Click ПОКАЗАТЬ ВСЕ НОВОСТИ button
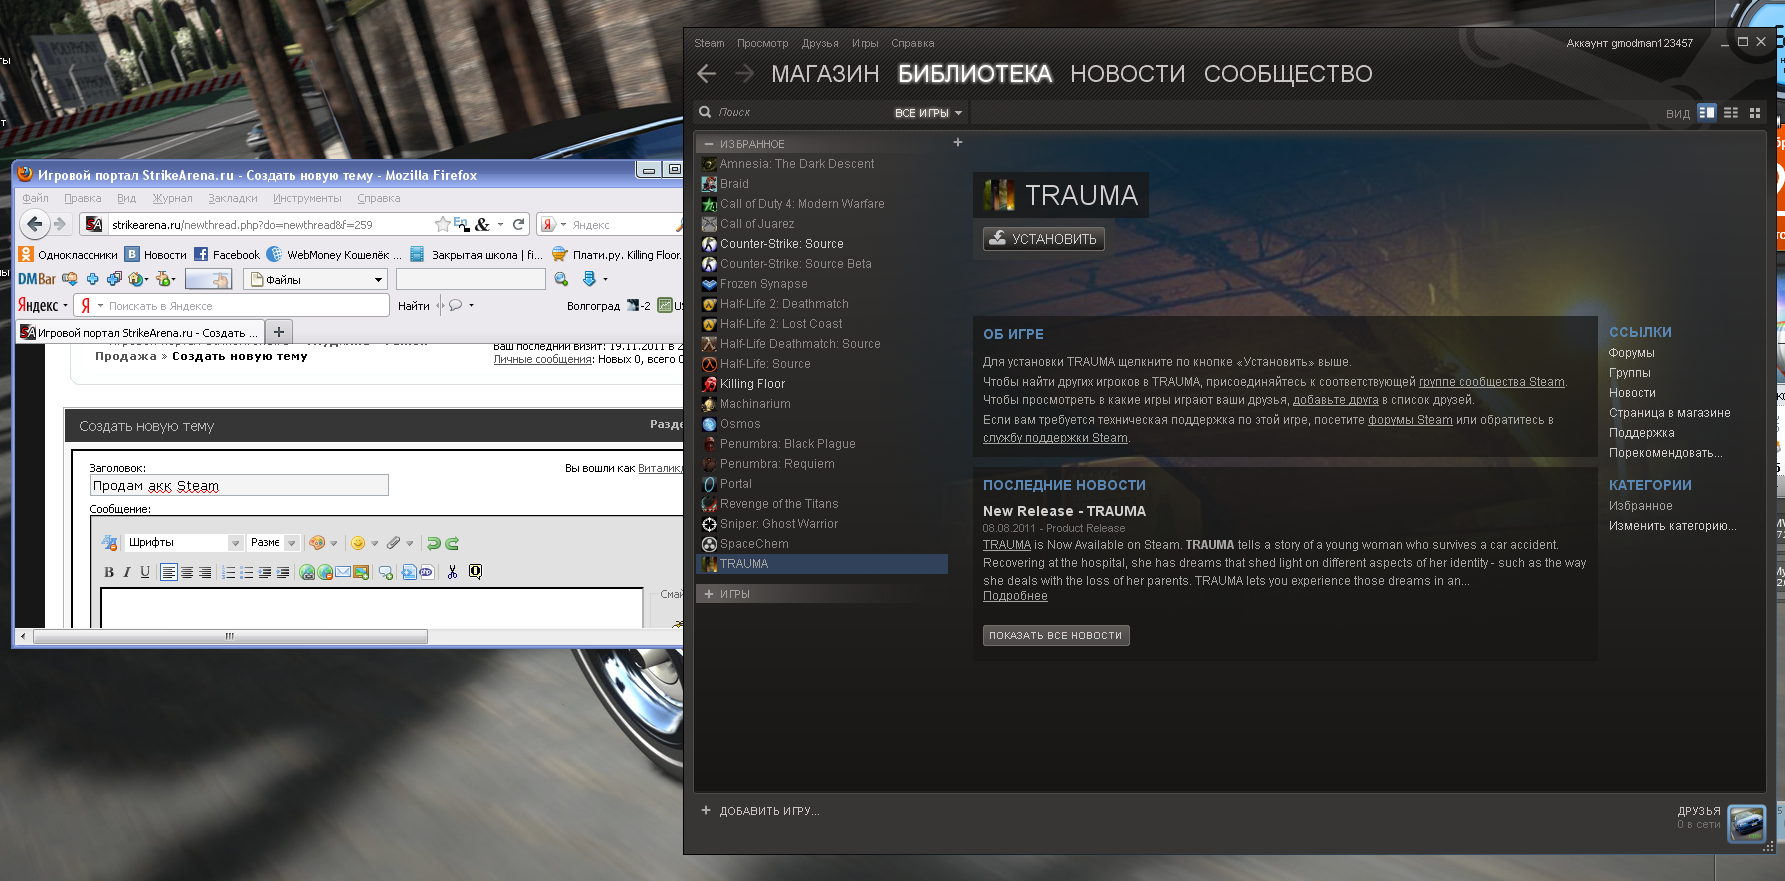 1055,635
